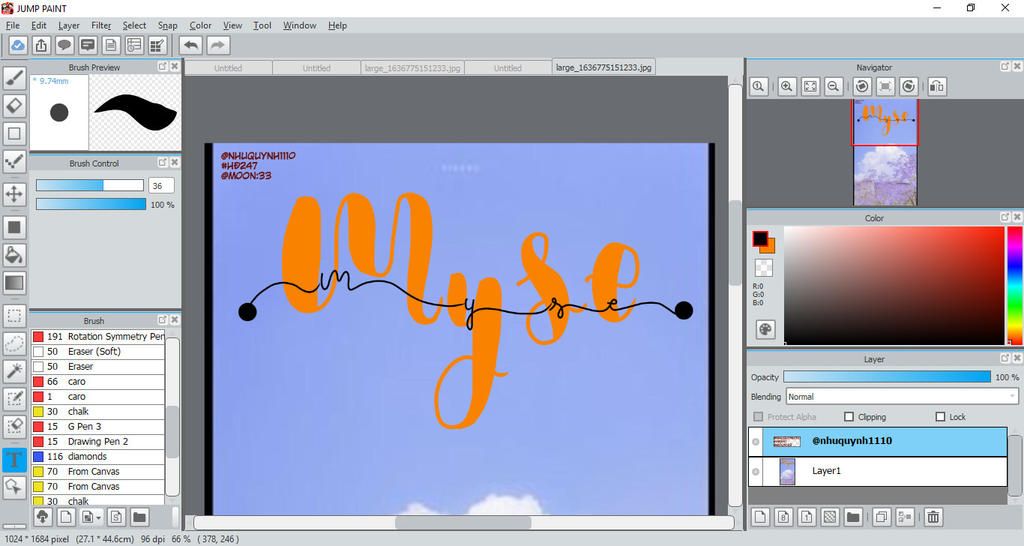Open the Filter menu
The height and width of the screenshot is (546, 1024).
click(x=101, y=25)
